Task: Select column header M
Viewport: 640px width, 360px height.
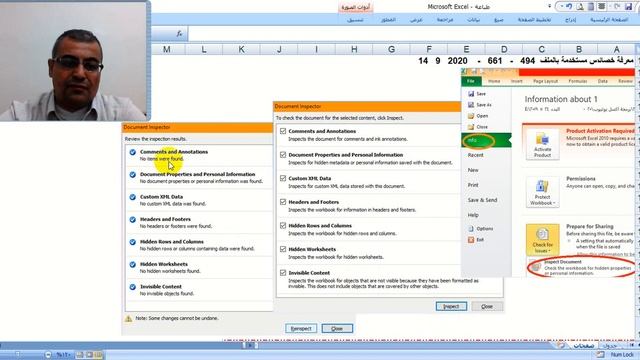Action: [167, 49]
